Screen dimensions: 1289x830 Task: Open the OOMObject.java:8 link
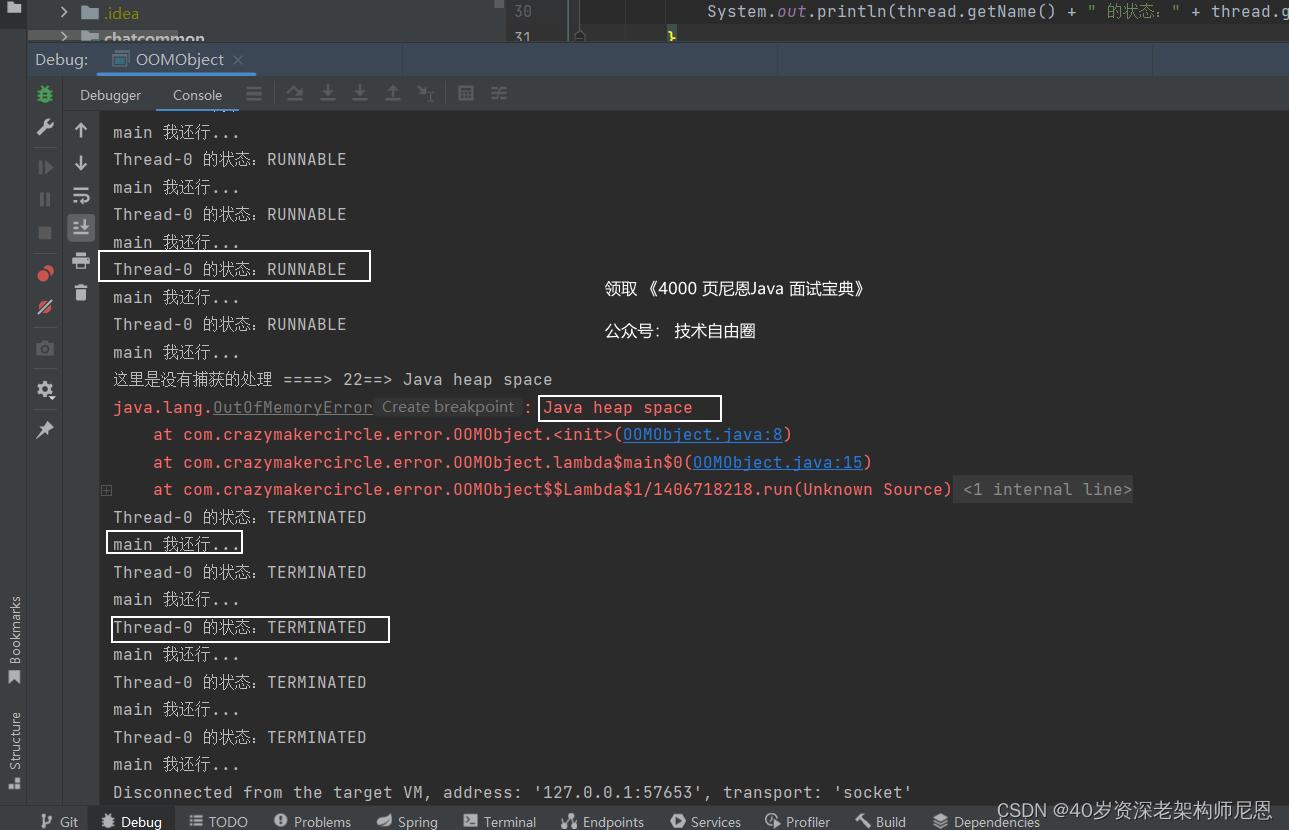703,435
